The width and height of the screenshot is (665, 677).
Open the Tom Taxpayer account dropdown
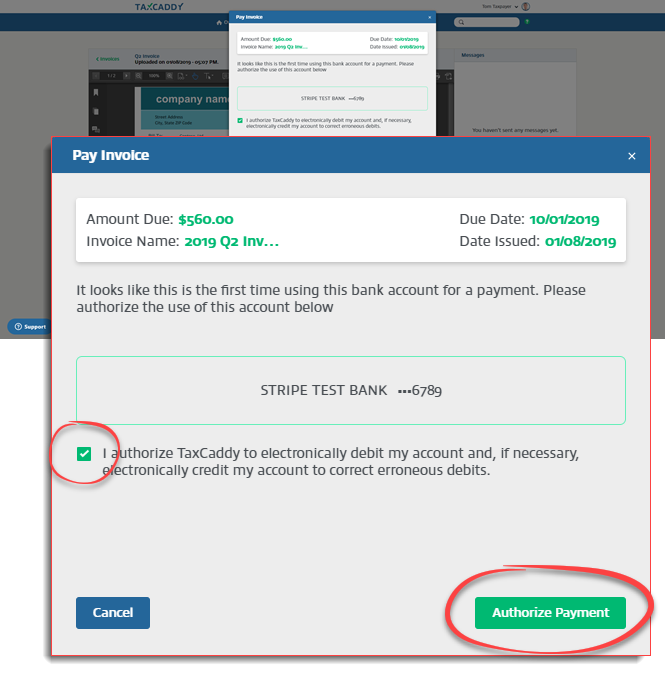pyautogui.click(x=500, y=6)
